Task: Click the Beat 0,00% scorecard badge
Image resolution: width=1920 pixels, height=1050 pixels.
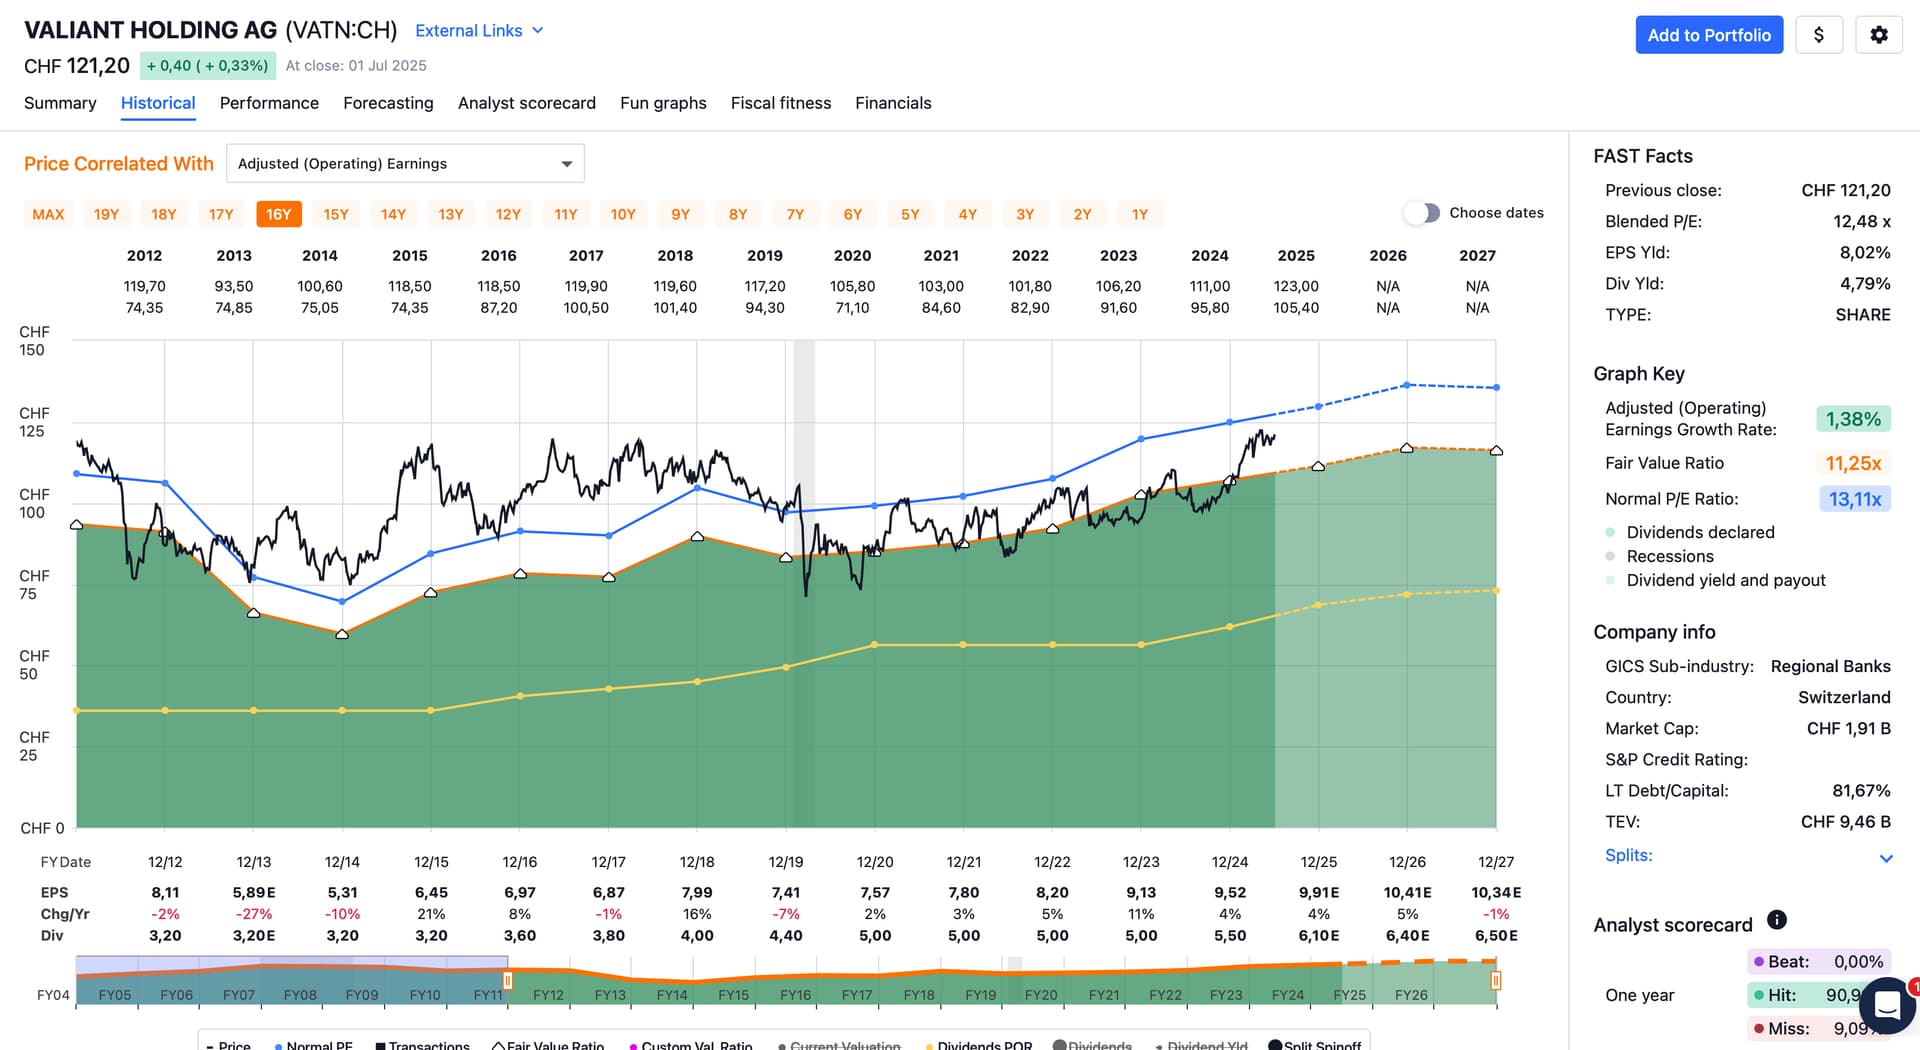Action: (x=1818, y=962)
